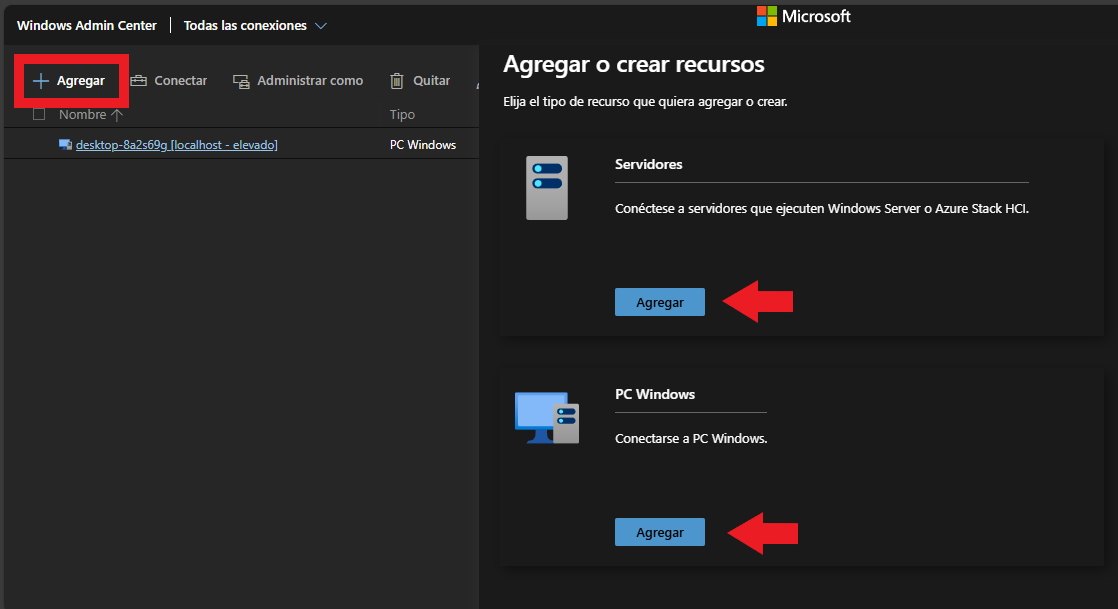This screenshot has width=1118, height=609.
Task: Click the plus icon next to Agregar
Action: pos(41,81)
